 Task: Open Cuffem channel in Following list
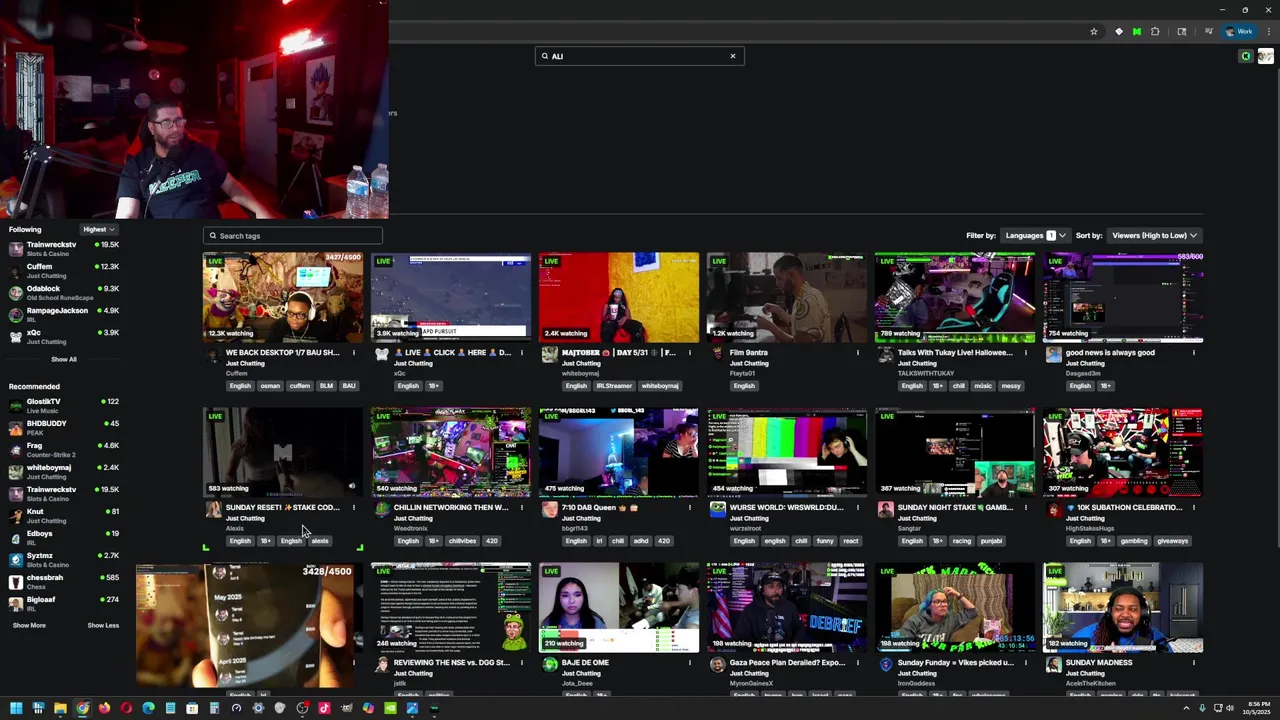(64, 270)
